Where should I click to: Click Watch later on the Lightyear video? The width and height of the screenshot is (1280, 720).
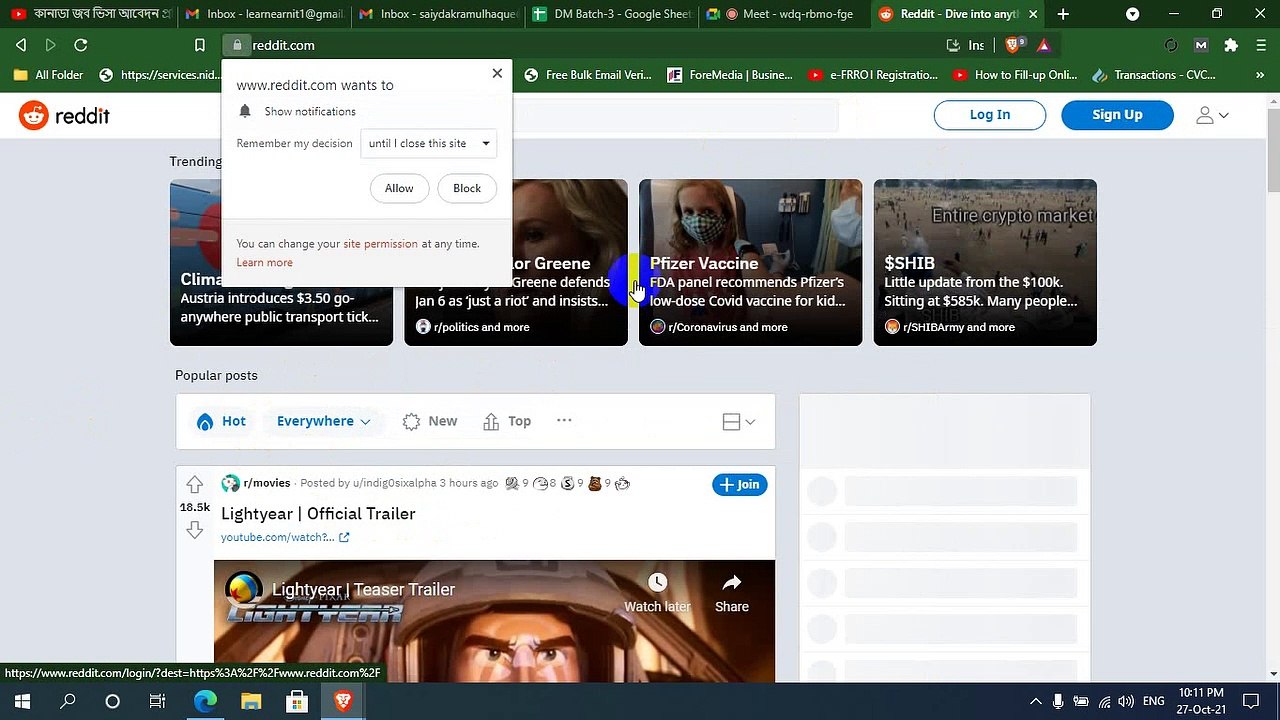(x=657, y=593)
